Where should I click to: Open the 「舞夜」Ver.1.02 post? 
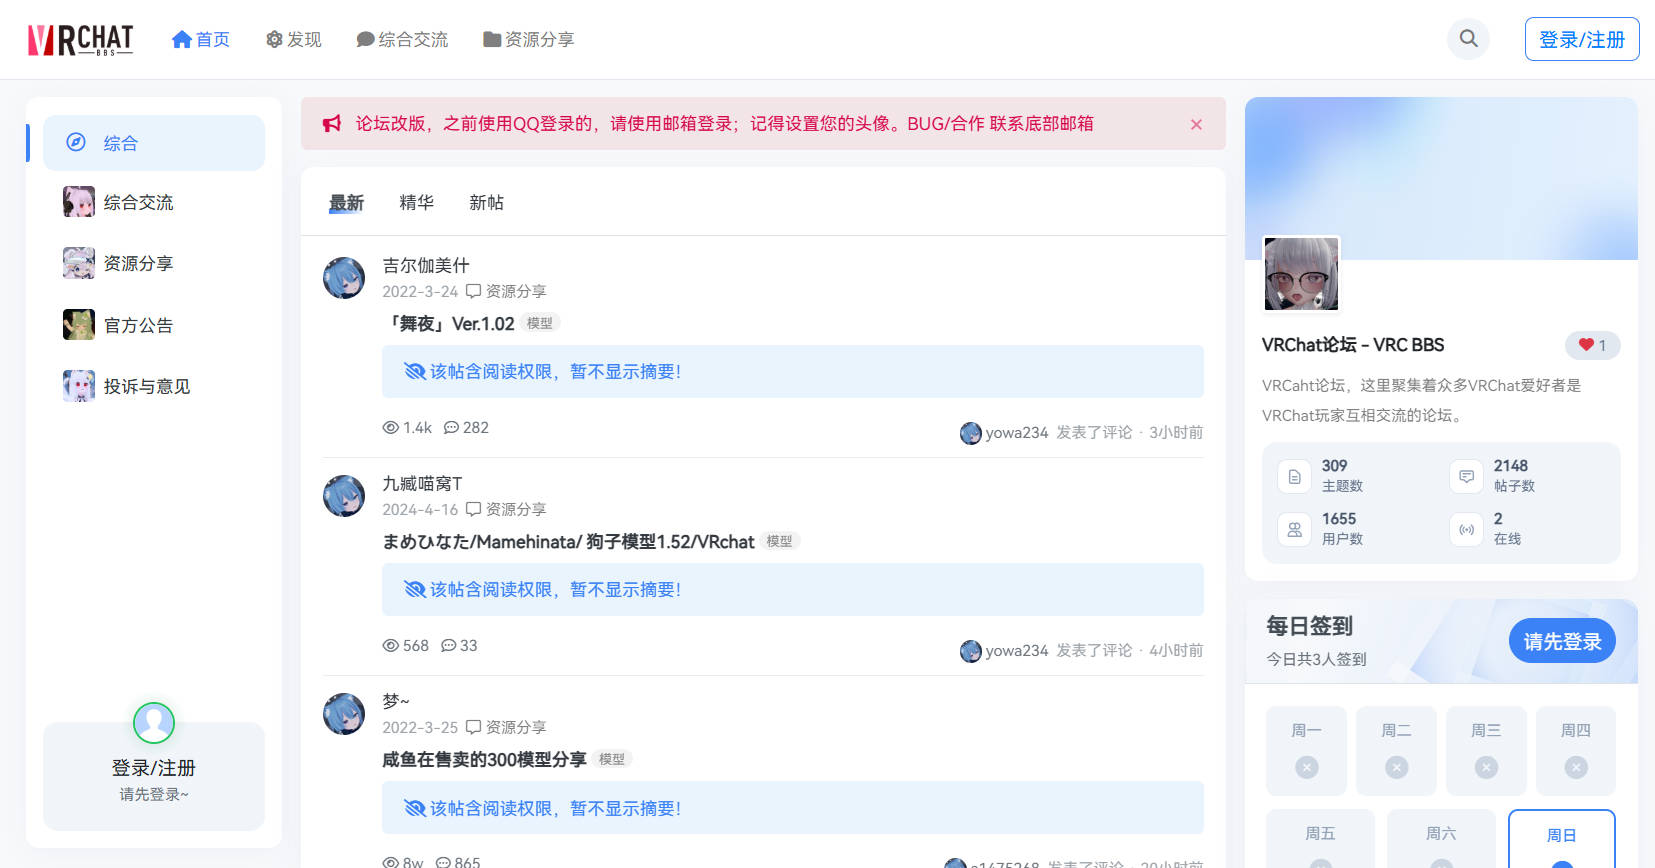pyautogui.click(x=449, y=323)
